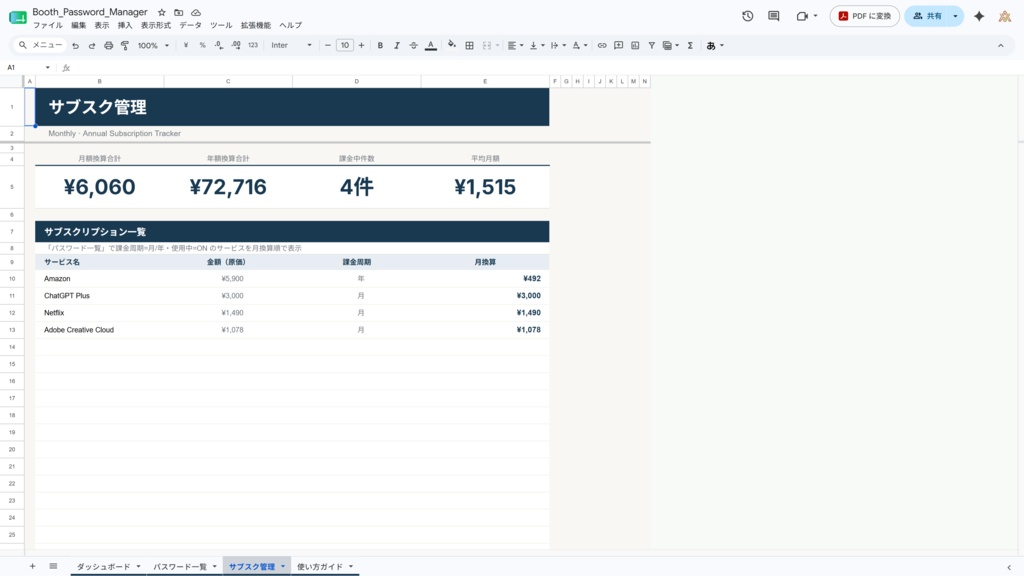Open version history clock icon
1024x576 pixels.
748,16
